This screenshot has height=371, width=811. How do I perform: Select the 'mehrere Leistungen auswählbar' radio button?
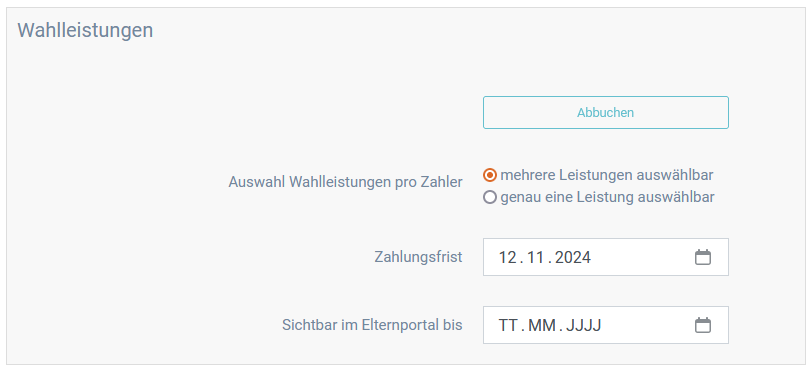(490, 175)
